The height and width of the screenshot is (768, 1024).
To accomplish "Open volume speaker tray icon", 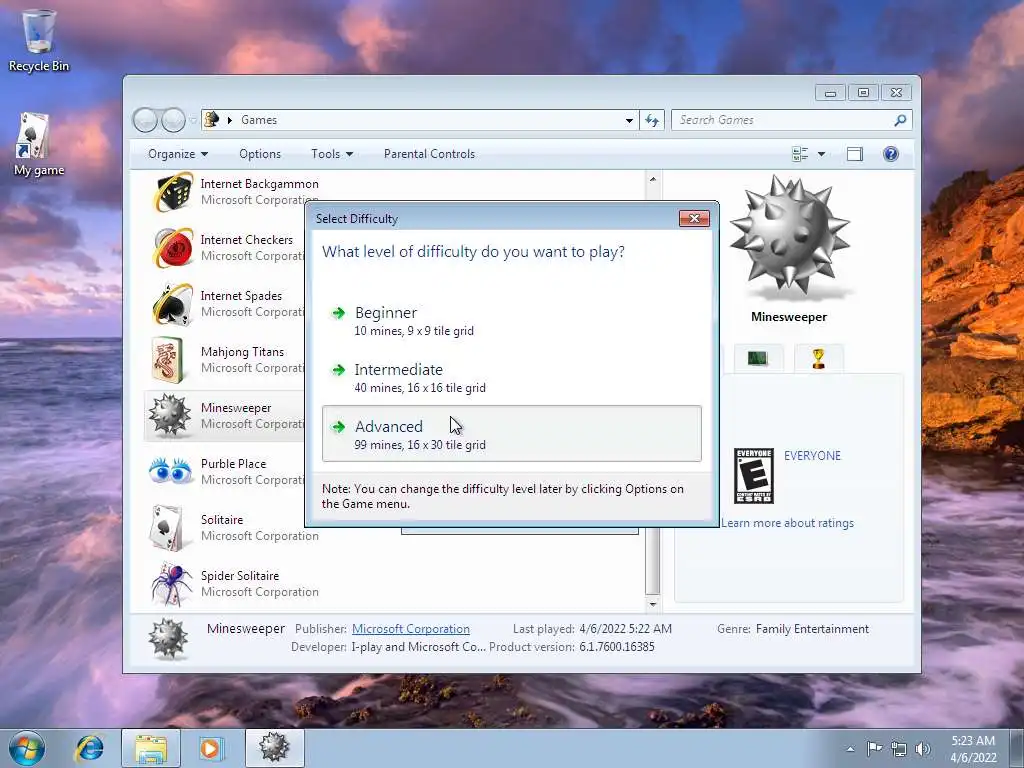I will tap(923, 749).
